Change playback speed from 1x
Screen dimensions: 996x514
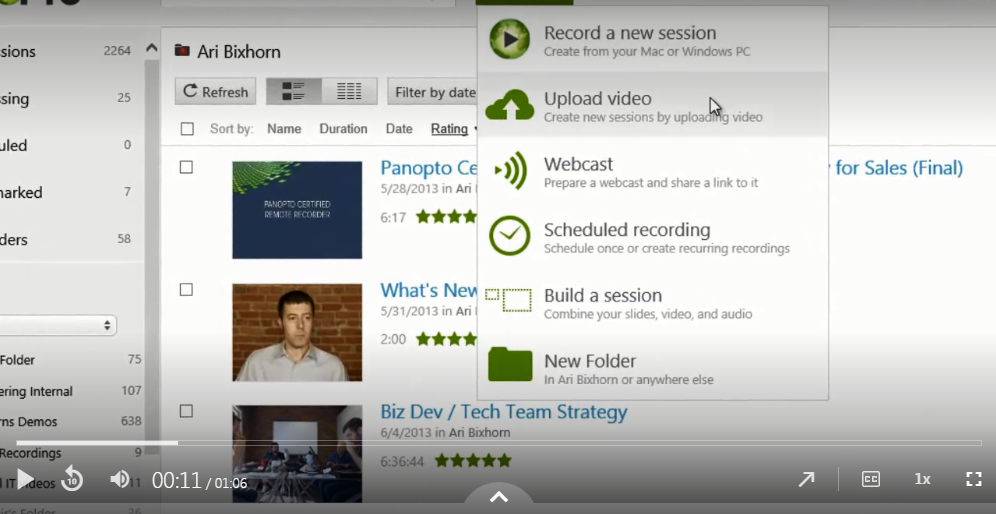coord(922,479)
